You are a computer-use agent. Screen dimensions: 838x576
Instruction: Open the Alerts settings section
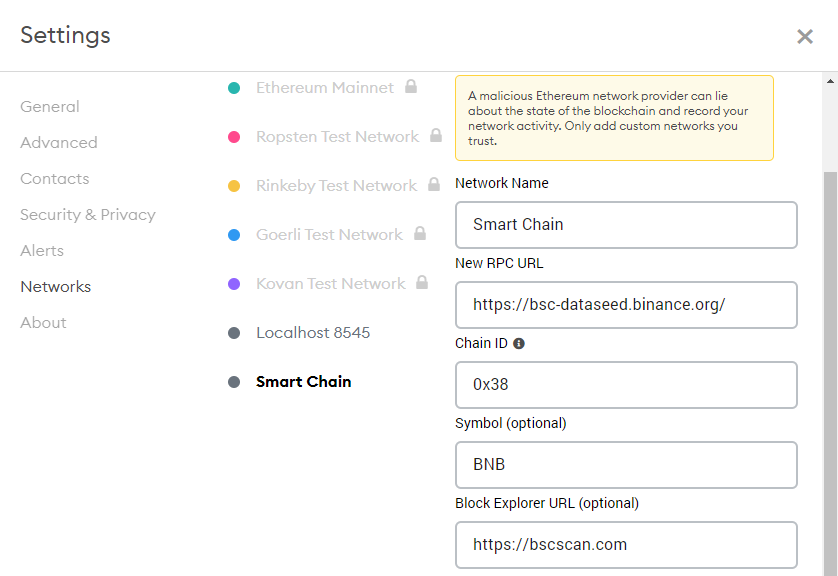coord(42,251)
